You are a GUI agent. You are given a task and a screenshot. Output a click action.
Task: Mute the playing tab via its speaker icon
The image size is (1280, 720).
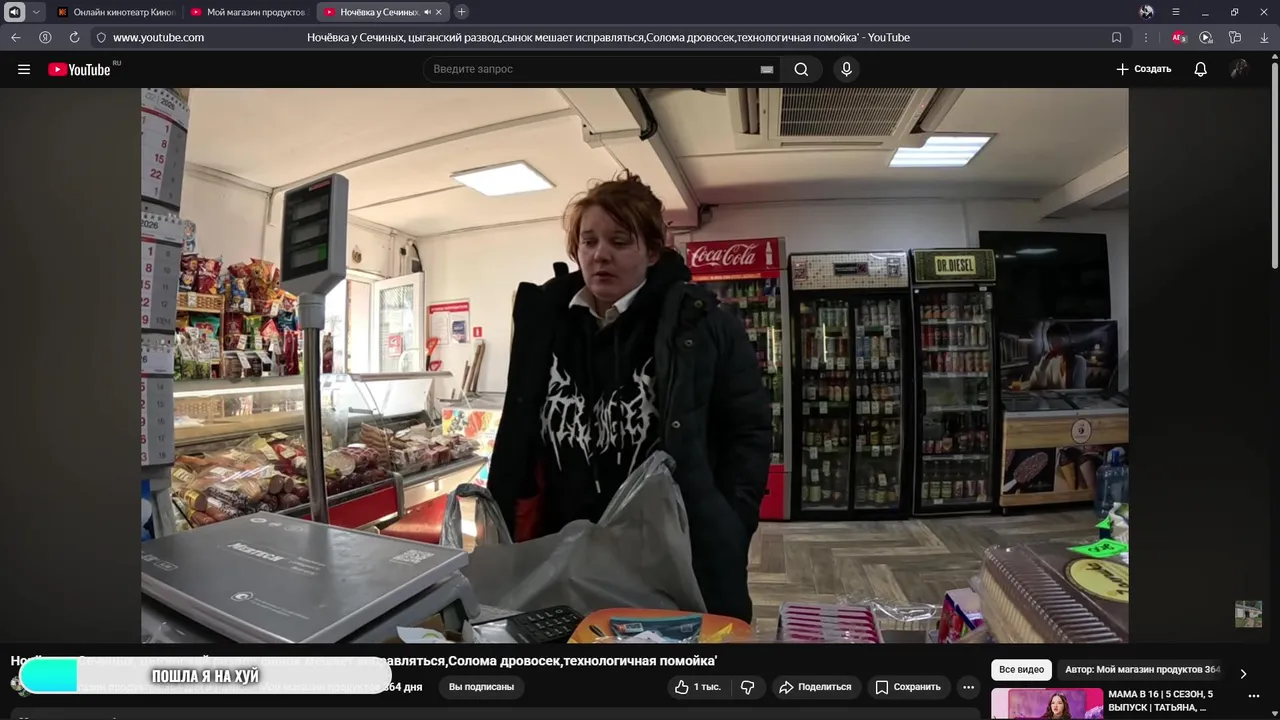pyautogui.click(x=427, y=12)
